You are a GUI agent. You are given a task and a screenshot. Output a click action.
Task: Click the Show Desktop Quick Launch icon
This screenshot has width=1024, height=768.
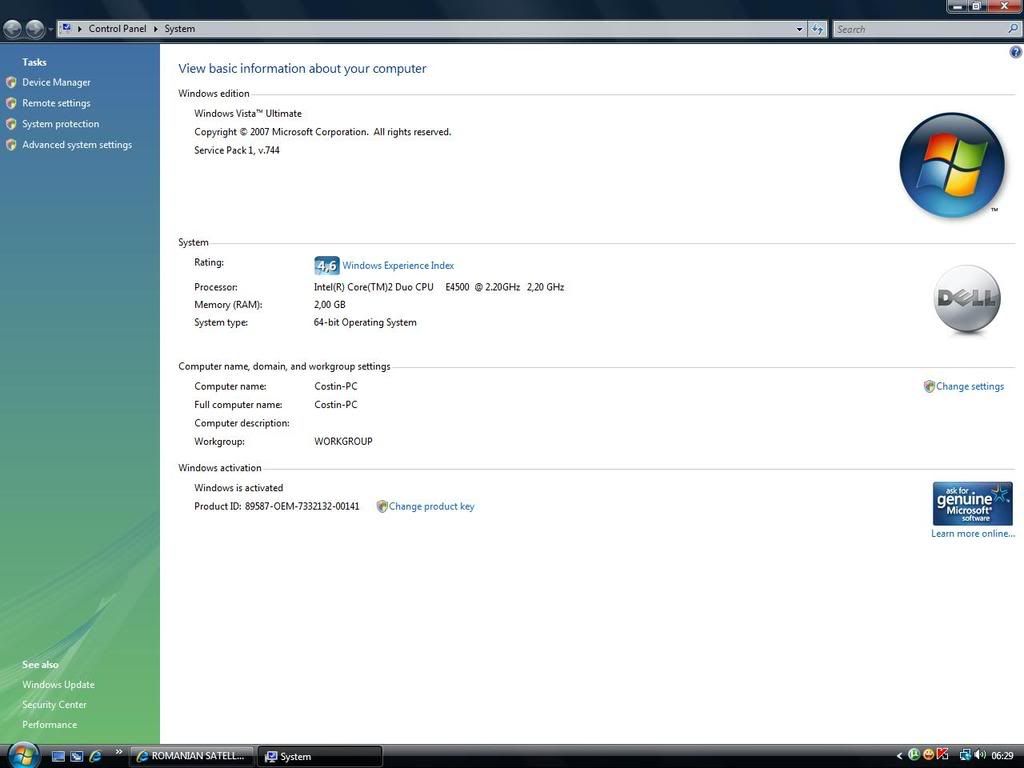click(58, 757)
